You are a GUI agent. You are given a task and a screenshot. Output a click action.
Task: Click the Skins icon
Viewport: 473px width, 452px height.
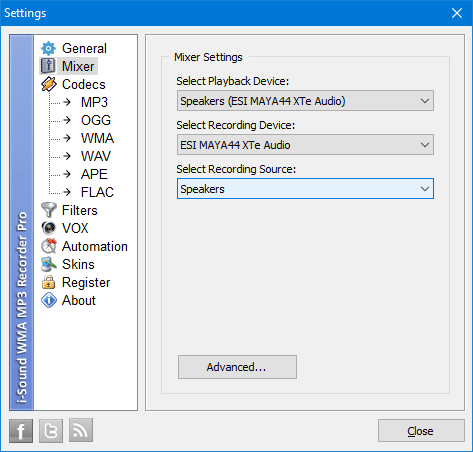tap(49, 264)
